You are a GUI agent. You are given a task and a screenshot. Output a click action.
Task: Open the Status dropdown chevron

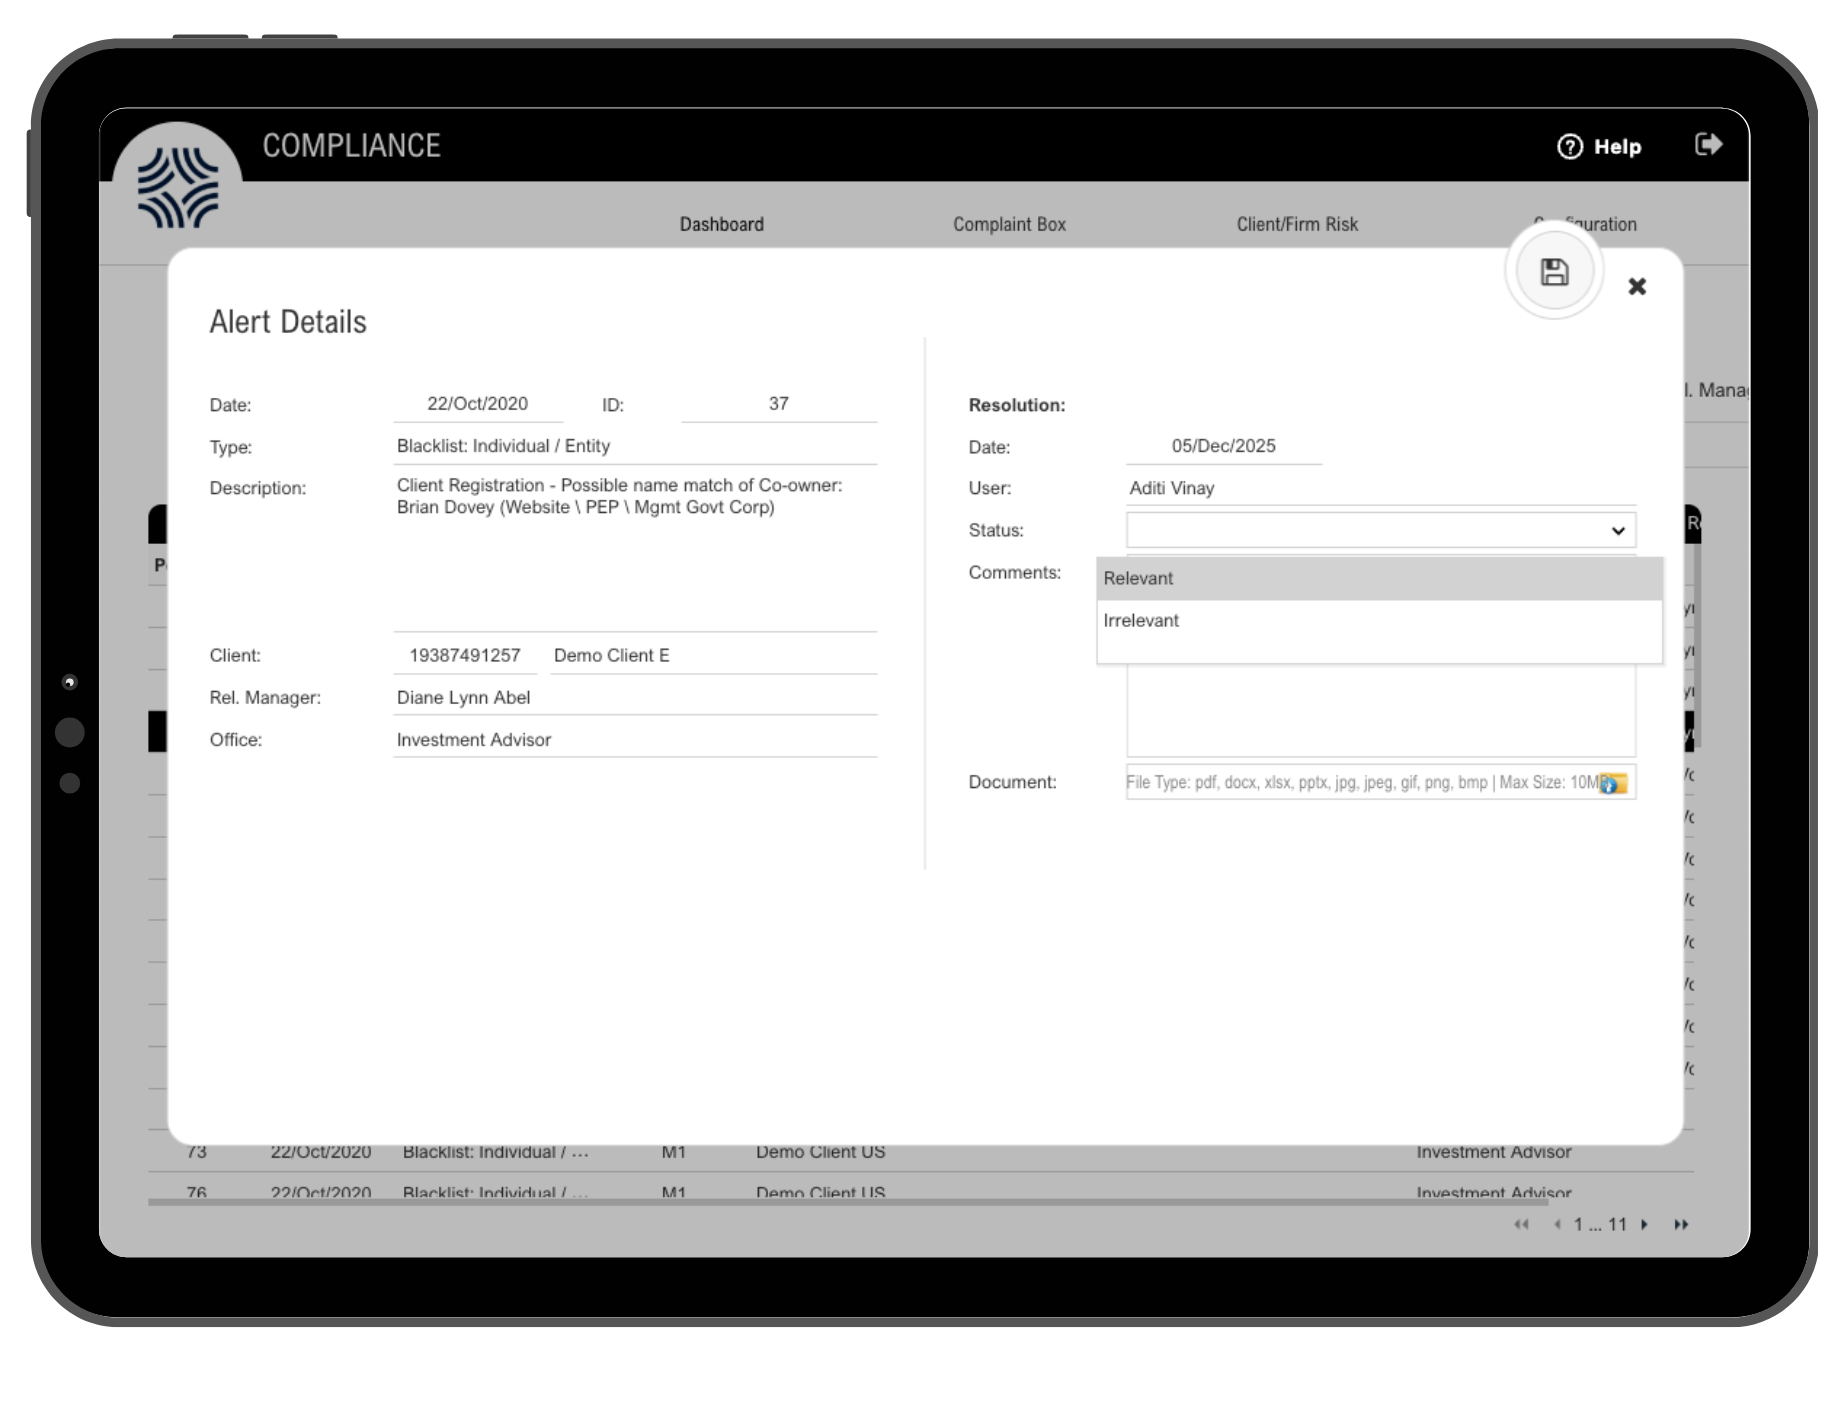click(1618, 530)
